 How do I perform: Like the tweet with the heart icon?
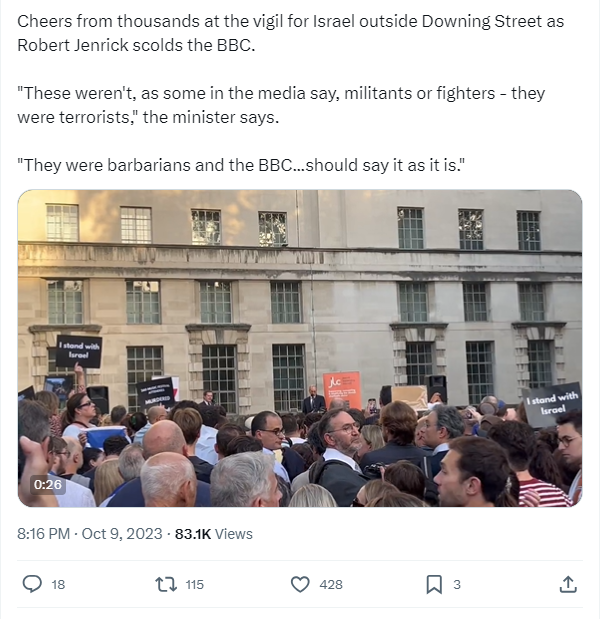pos(299,584)
